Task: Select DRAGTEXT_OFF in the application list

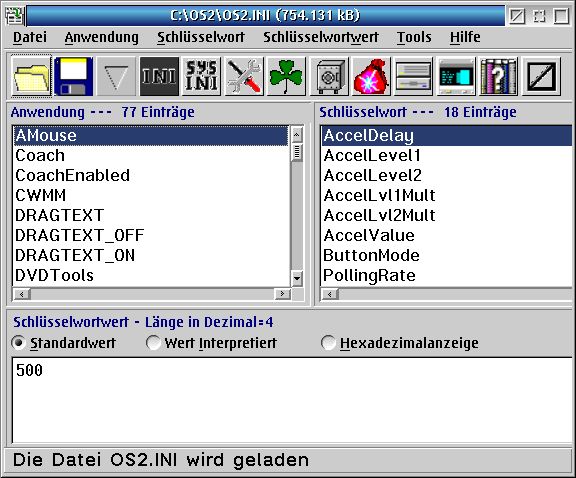Action: [x=151, y=235]
